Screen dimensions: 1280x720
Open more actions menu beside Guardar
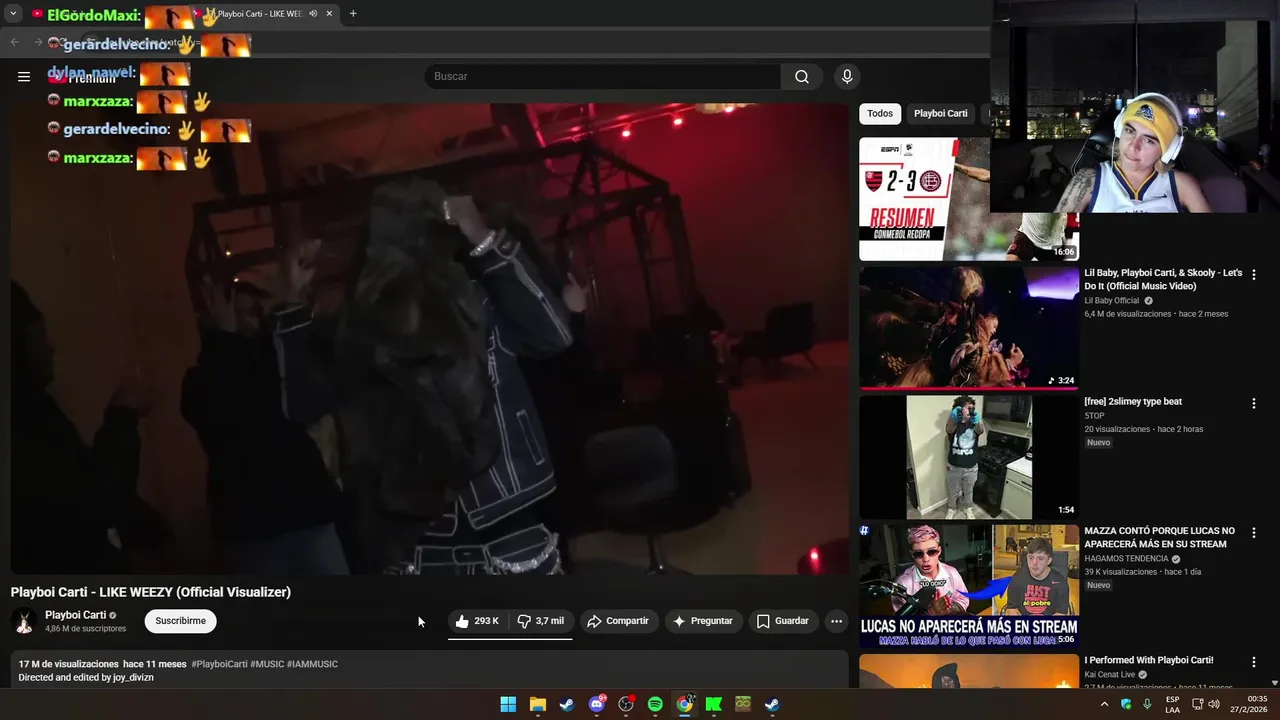coord(837,621)
